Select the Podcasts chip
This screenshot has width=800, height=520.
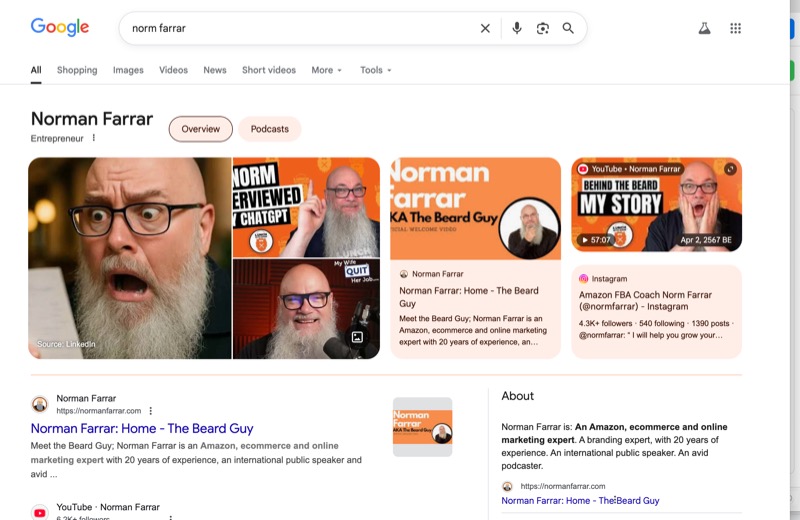(269, 129)
